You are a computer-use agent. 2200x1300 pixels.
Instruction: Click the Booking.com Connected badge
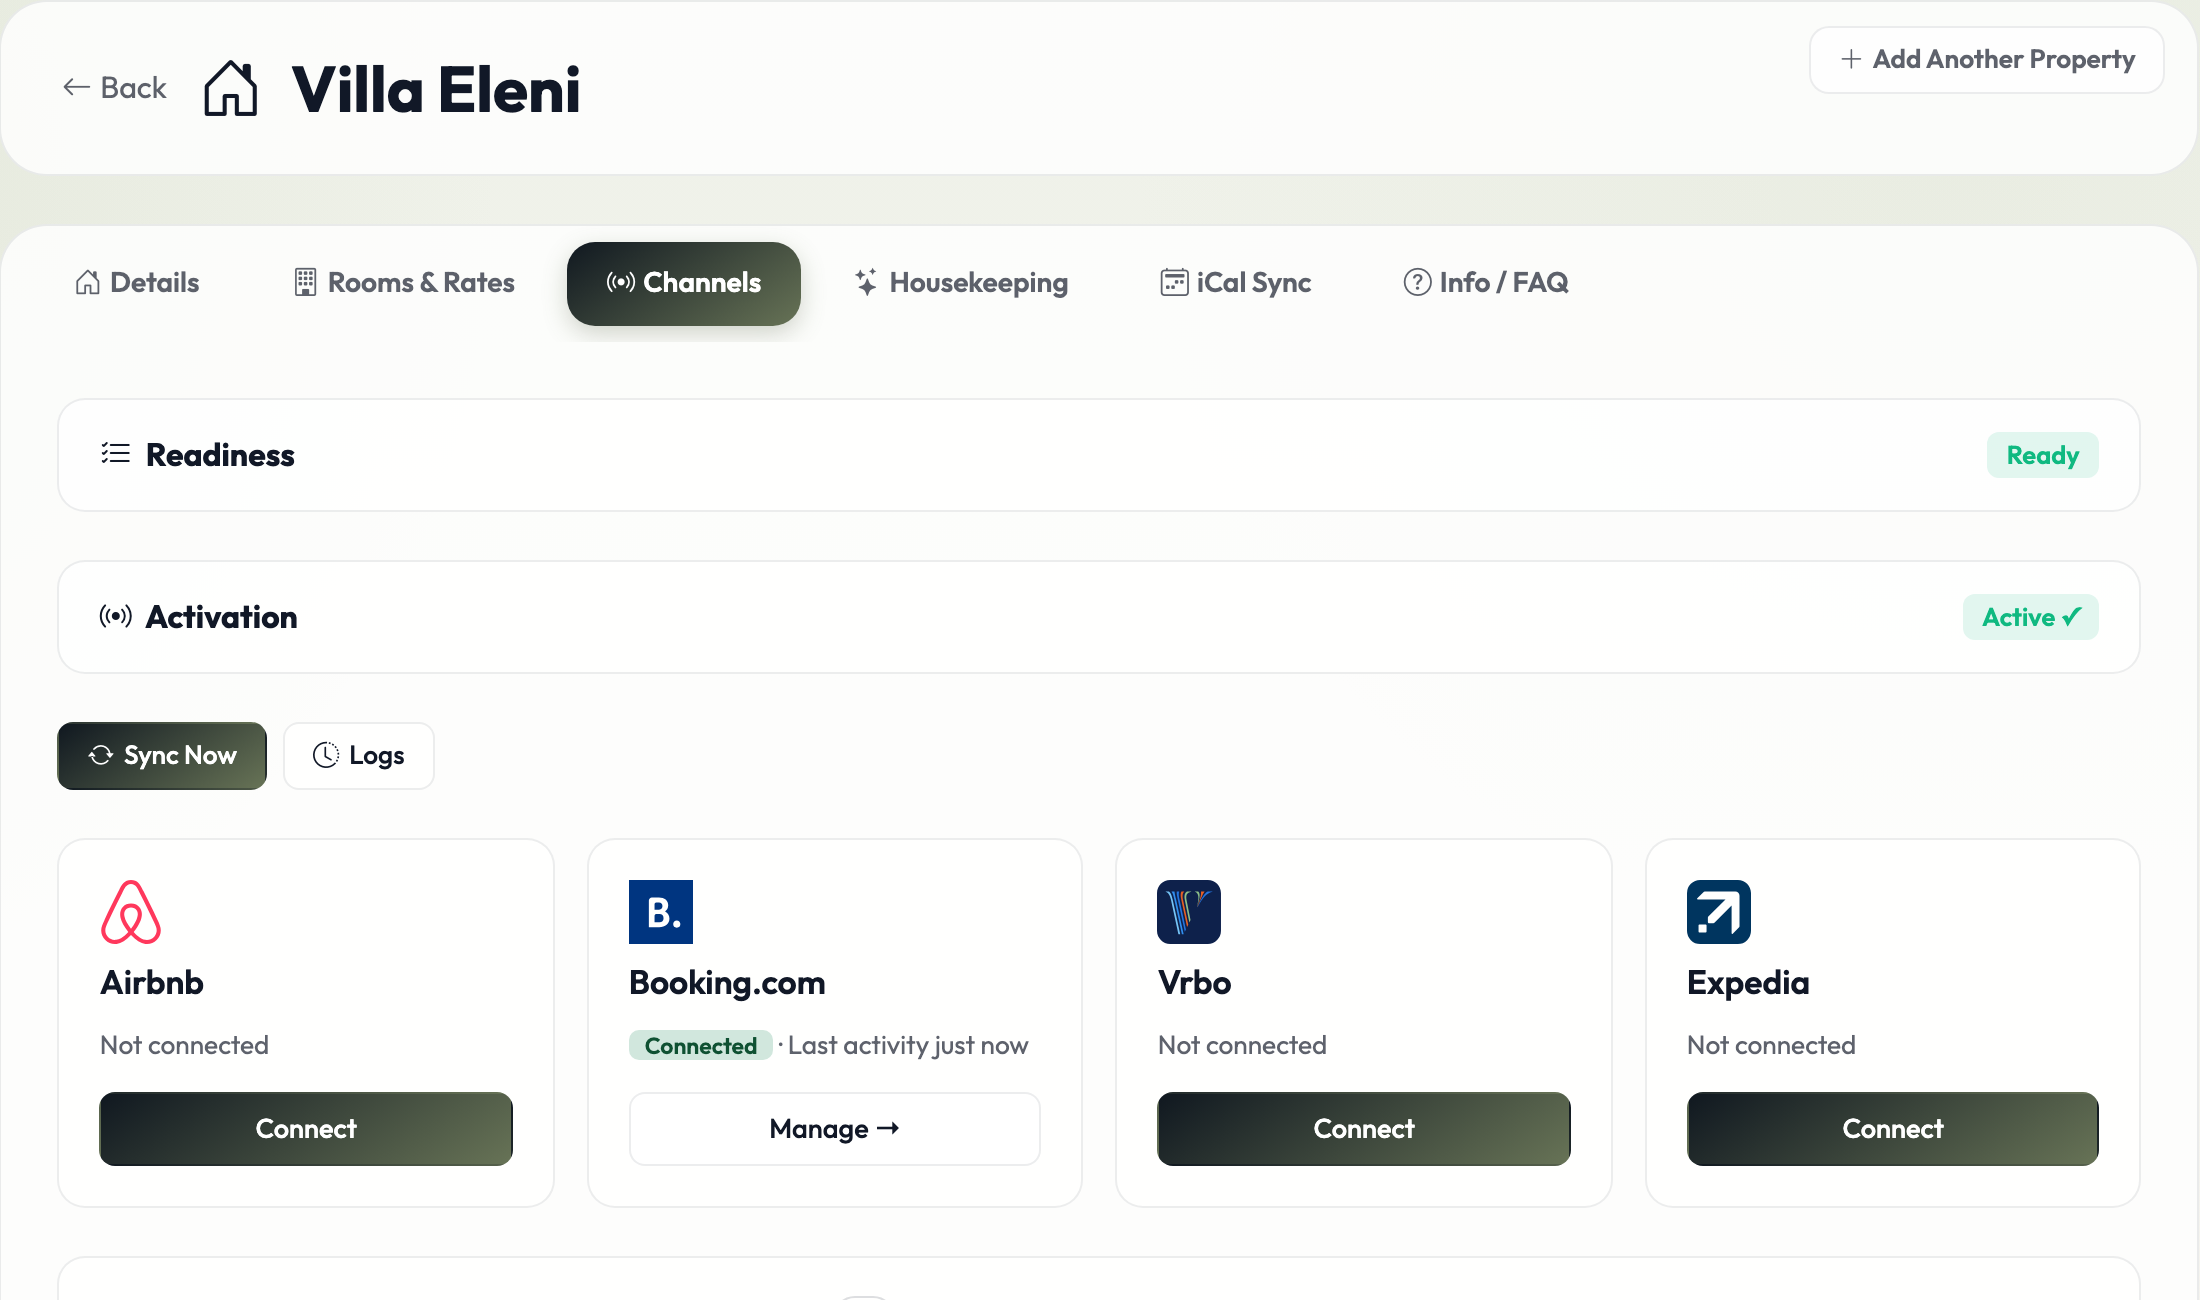[701, 1046]
